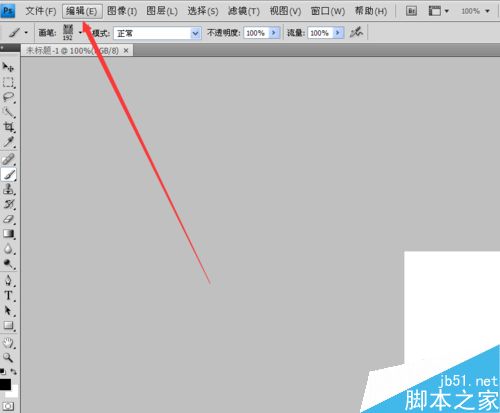Select the Zoom tool

tap(8, 358)
